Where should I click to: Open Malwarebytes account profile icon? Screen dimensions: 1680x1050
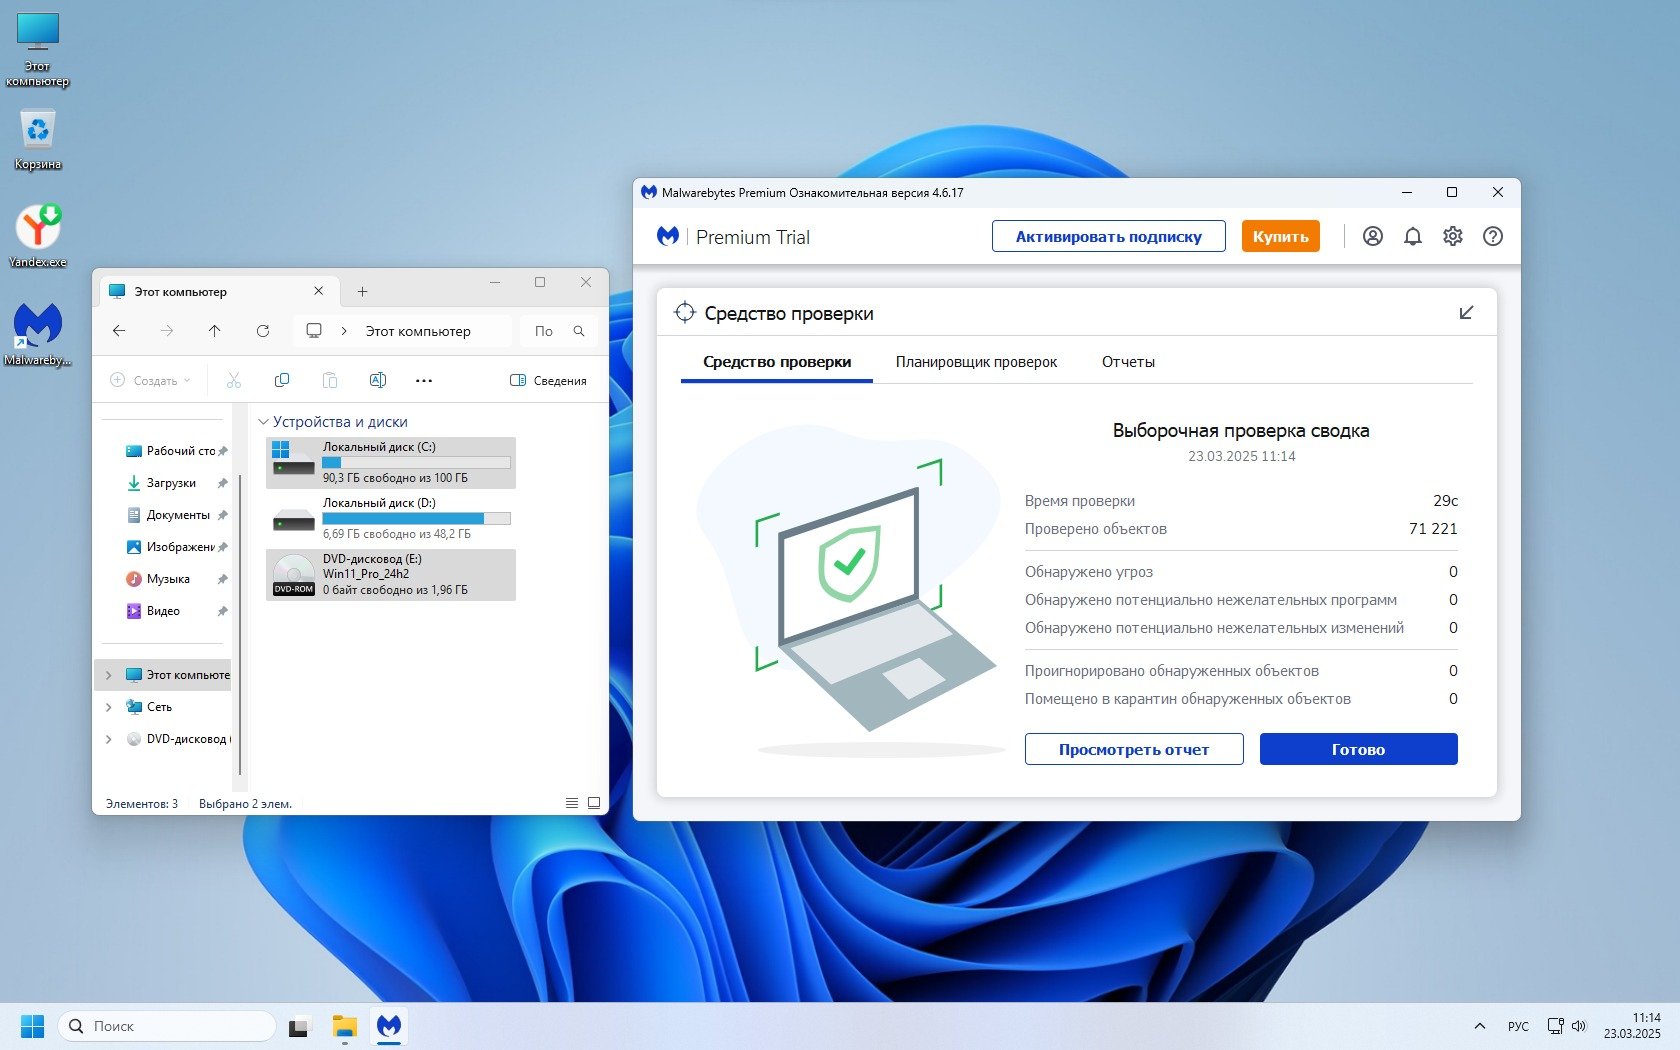click(1373, 236)
